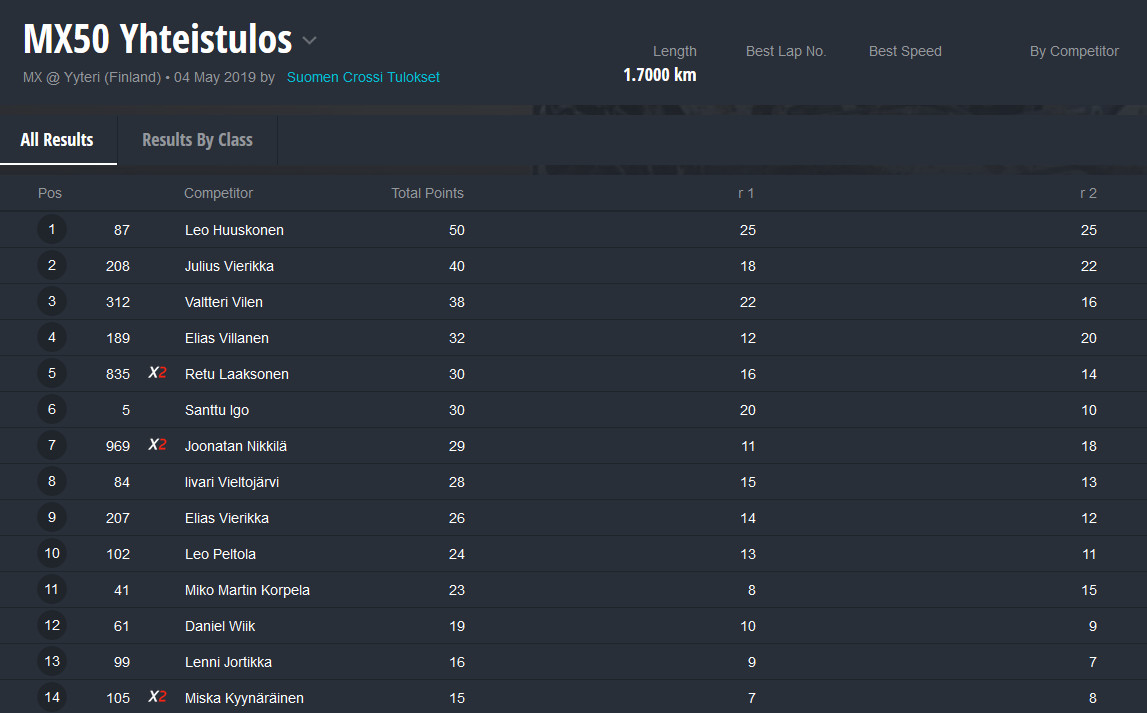This screenshot has width=1147, height=713.
Task: Click the Length stat label
Action: tap(674, 51)
